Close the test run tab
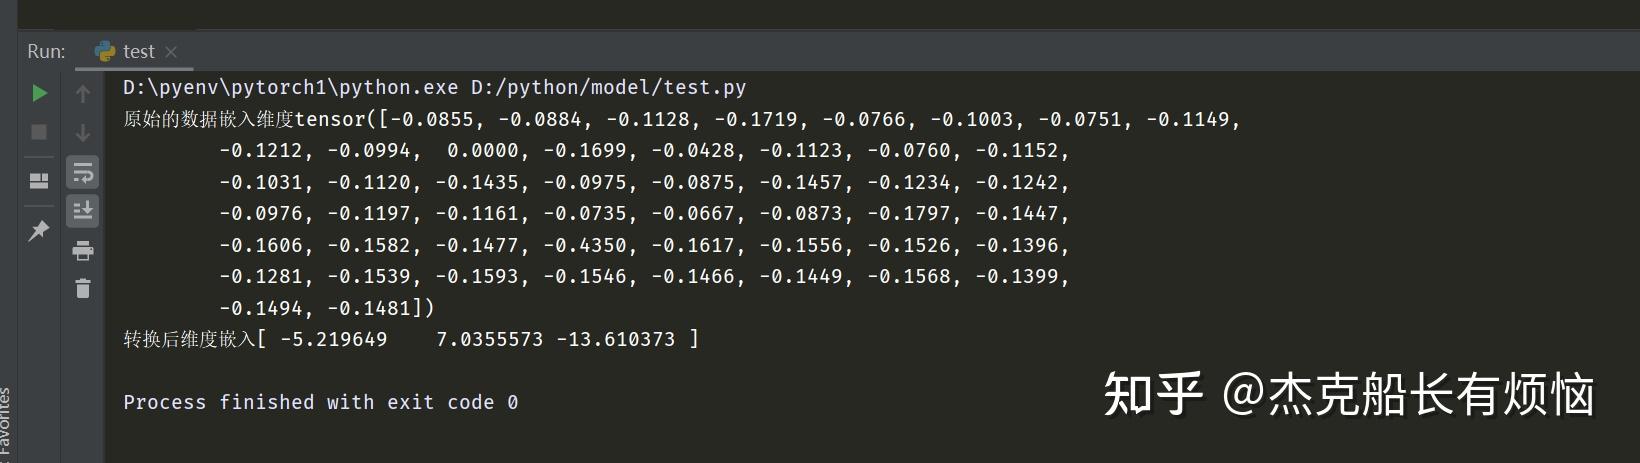The height and width of the screenshot is (463, 1640). tap(171, 51)
